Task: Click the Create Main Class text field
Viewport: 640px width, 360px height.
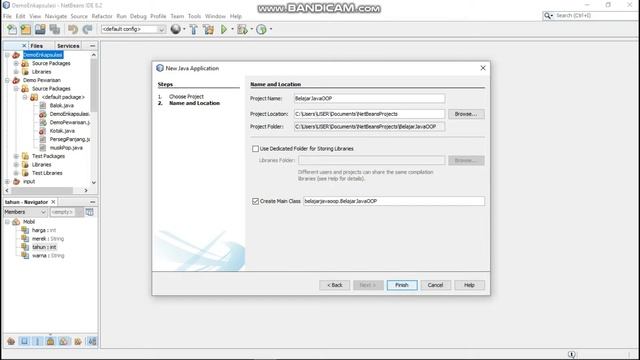Action: (x=394, y=201)
